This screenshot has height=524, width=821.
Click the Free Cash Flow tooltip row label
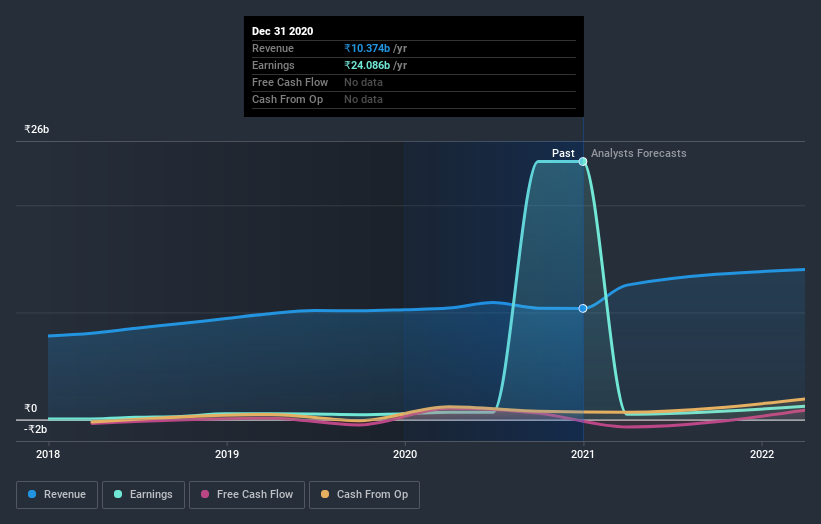[x=290, y=82]
